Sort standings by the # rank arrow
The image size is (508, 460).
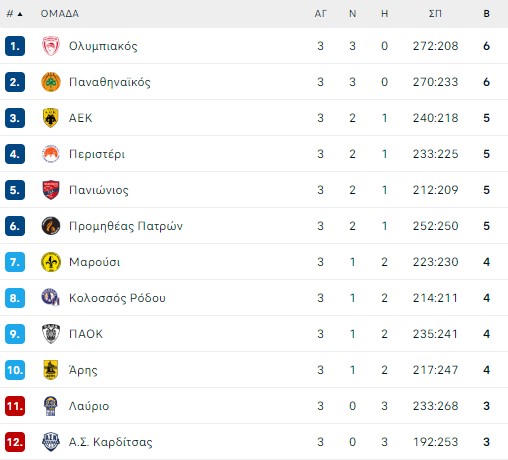click(15, 14)
